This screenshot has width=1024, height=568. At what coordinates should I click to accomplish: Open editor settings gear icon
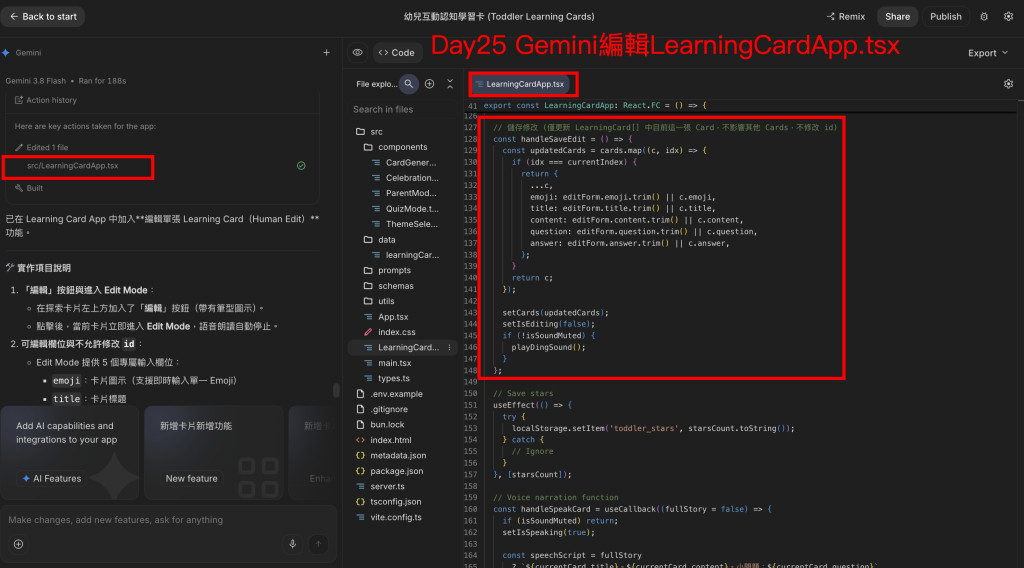pyautogui.click(x=1008, y=84)
